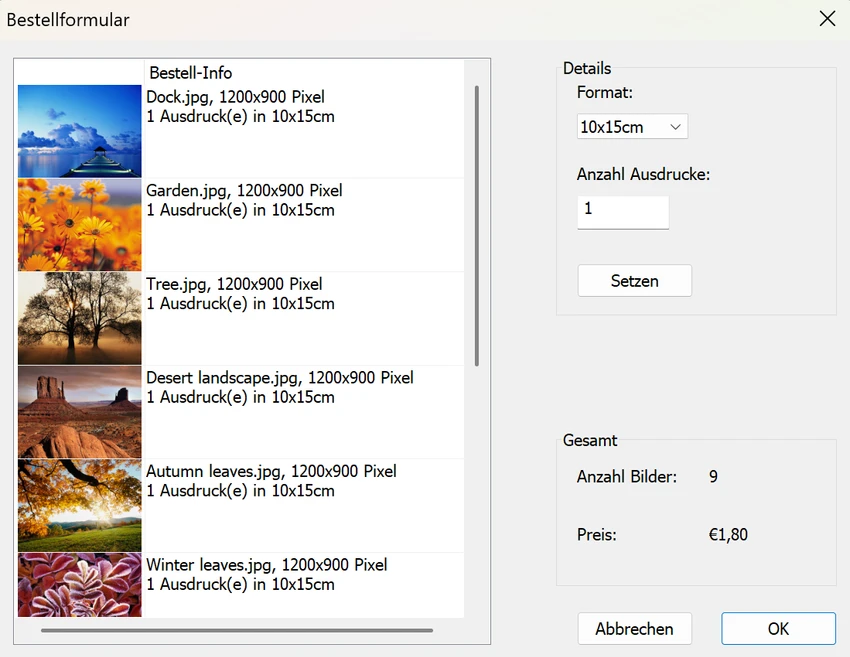850x657 pixels.
Task: Click the Bestell-Info column header
Action: click(x=191, y=73)
